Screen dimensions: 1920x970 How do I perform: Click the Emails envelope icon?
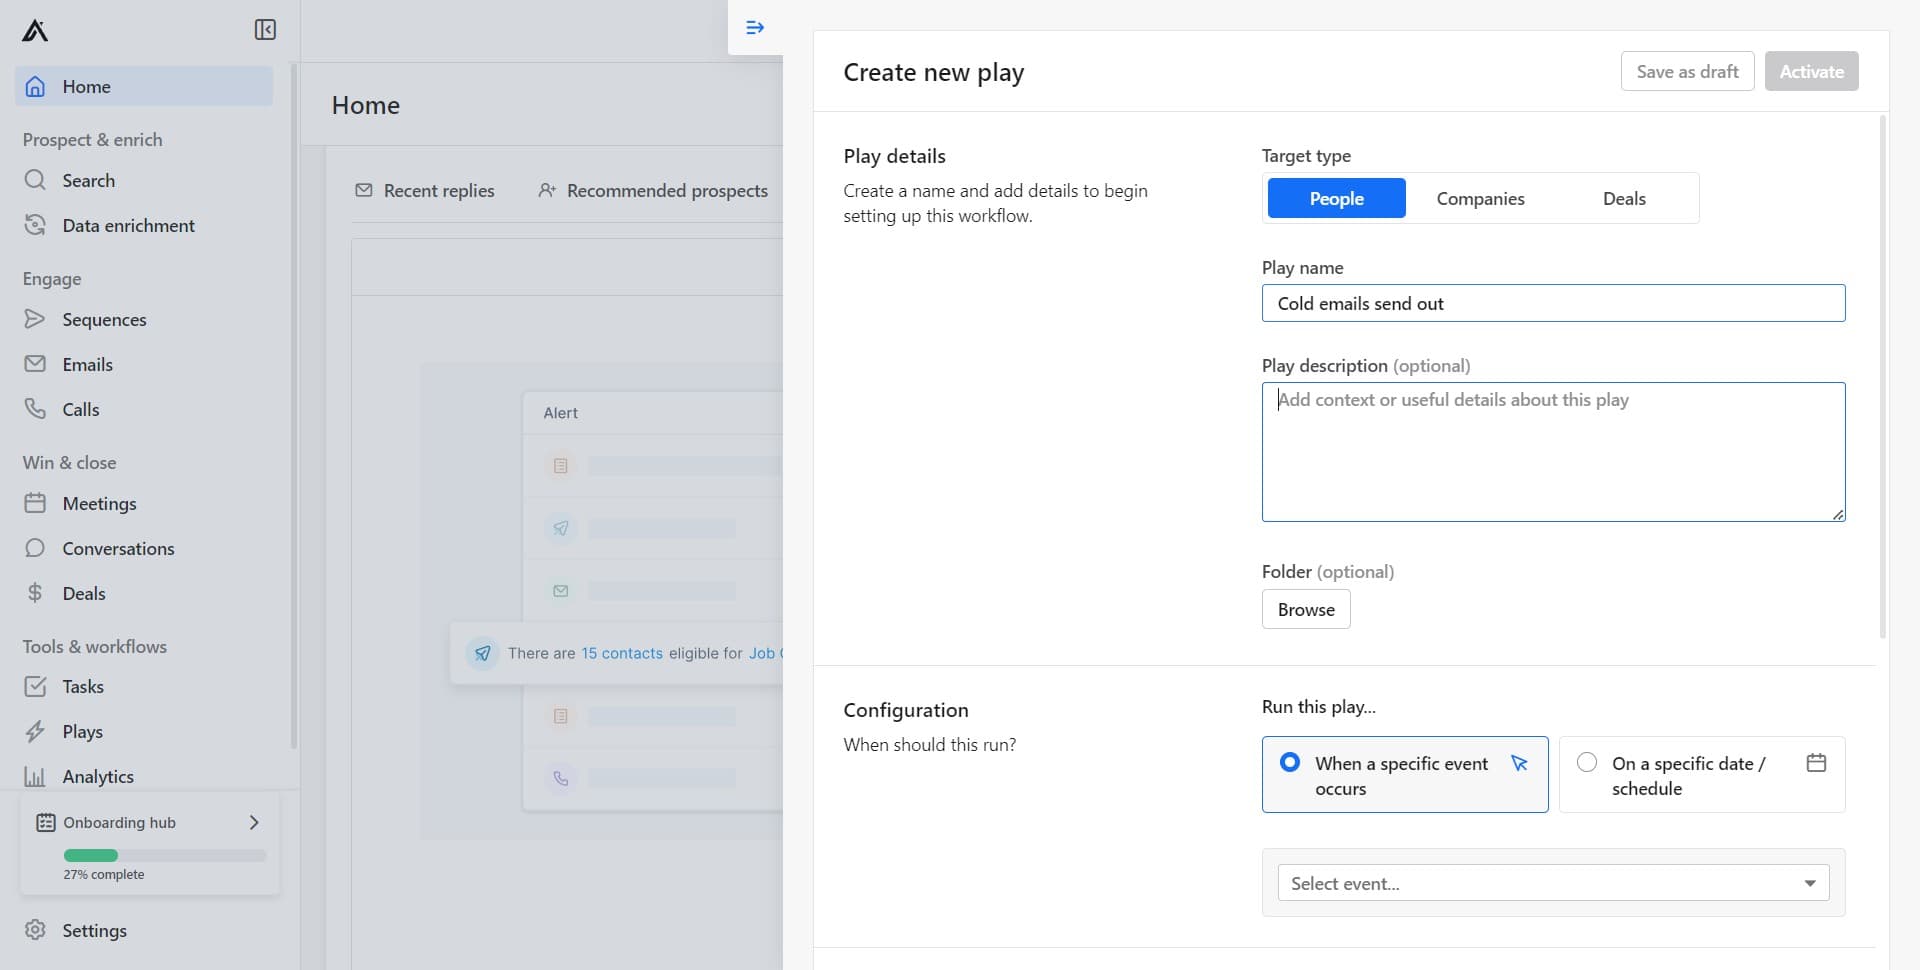point(35,364)
